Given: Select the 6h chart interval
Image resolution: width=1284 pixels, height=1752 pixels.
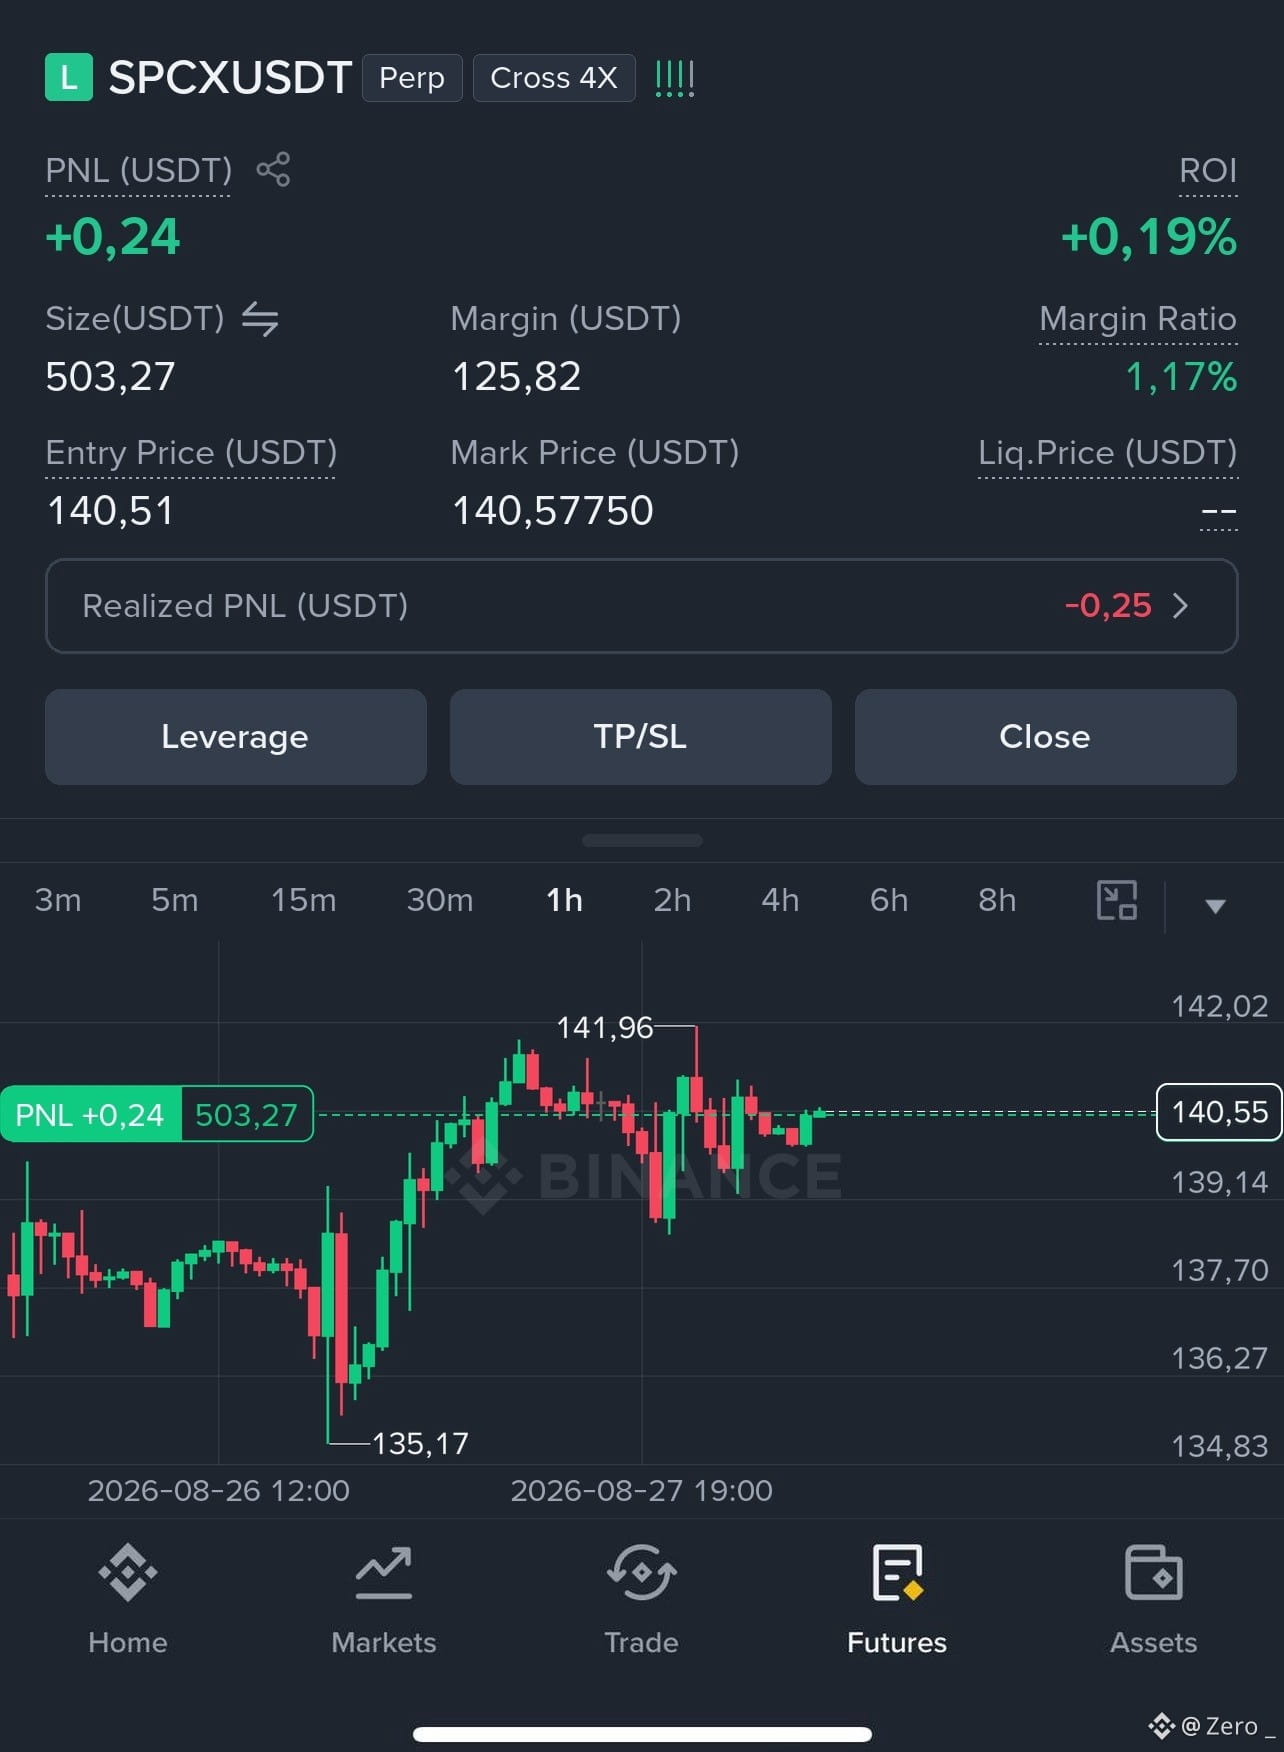Looking at the screenshot, I should tap(889, 900).
